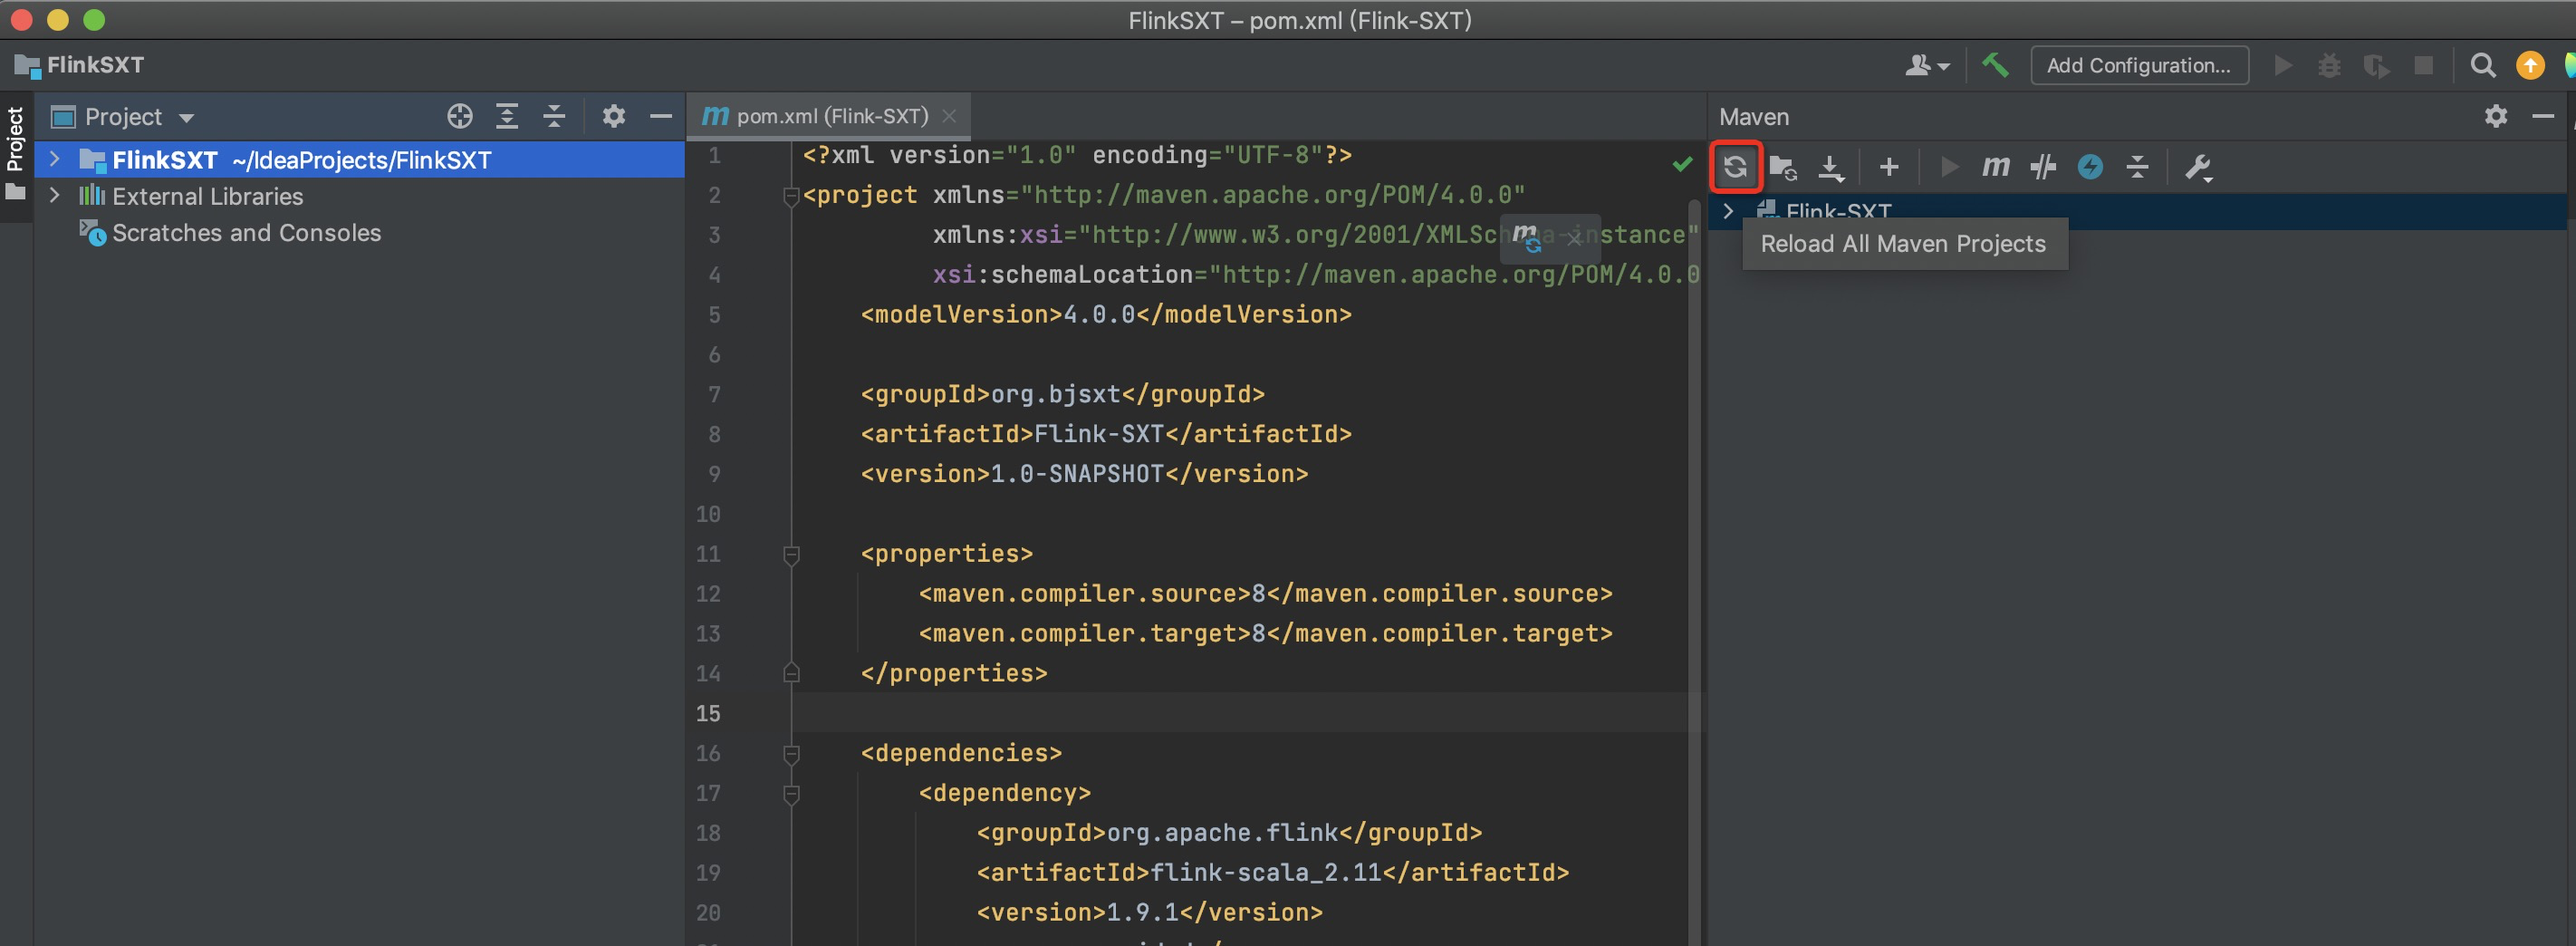
Task: Toggle Maven offline mode icon
Action: click(x=2090, y=166)
